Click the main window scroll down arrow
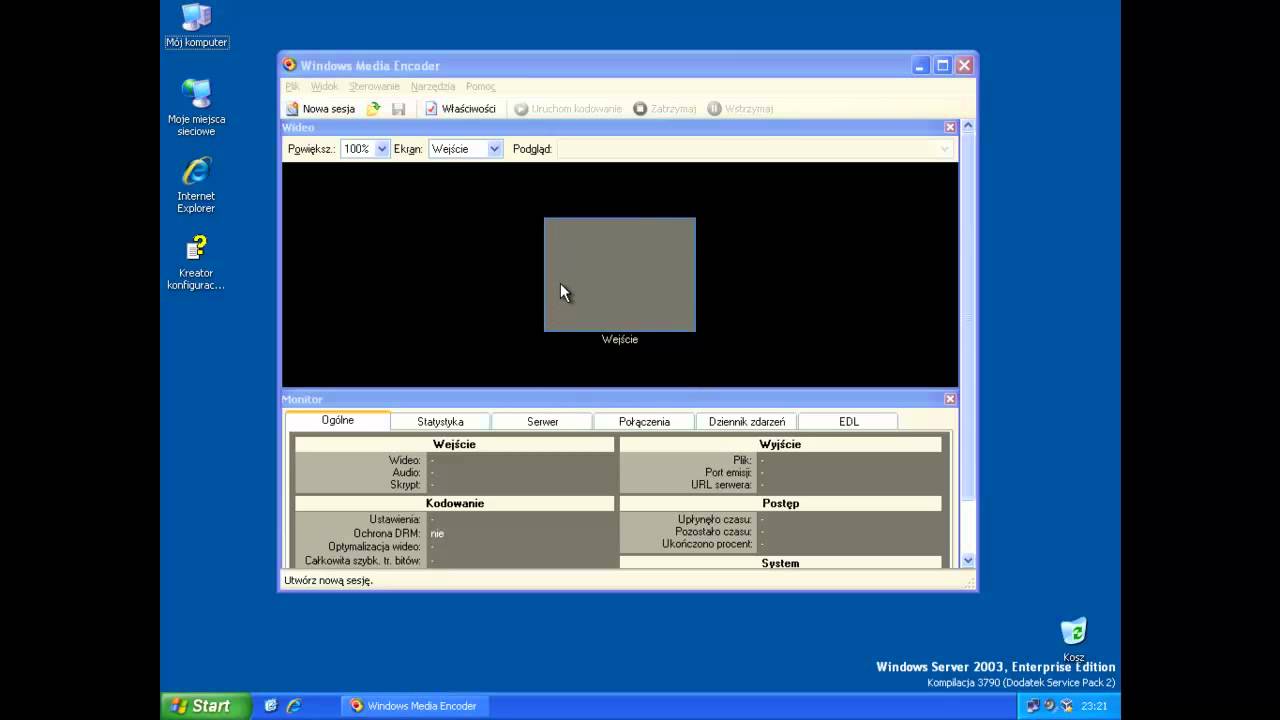 pyautogui.click(x=968, y=561)
